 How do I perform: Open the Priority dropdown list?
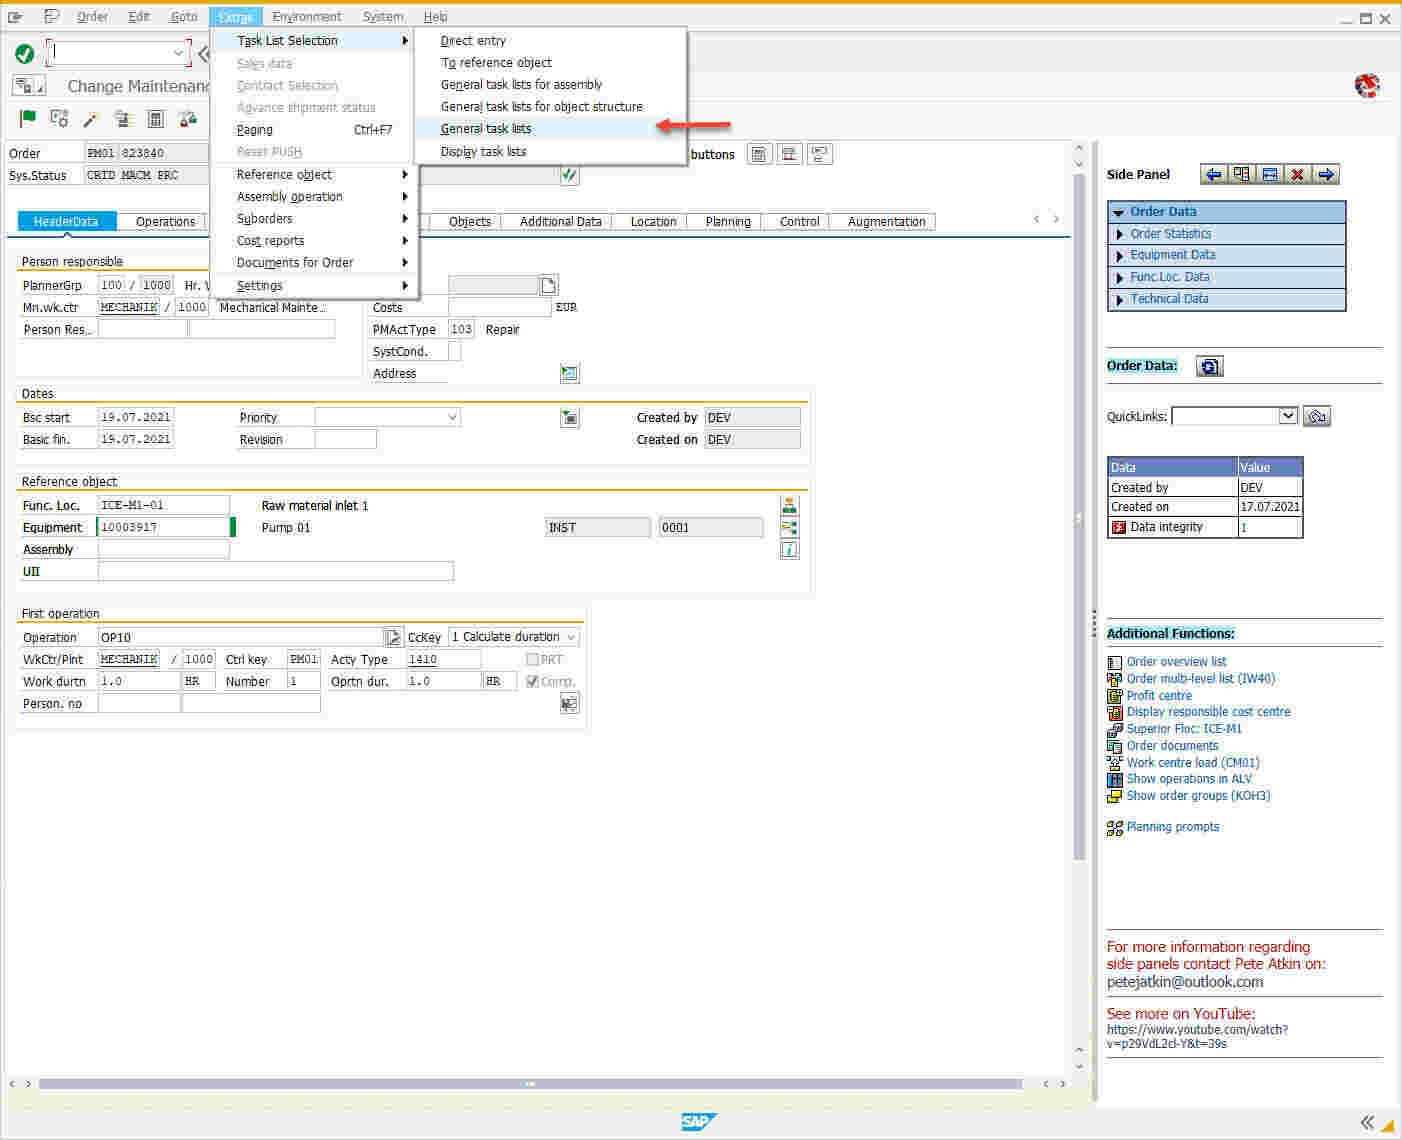(452, 417)
